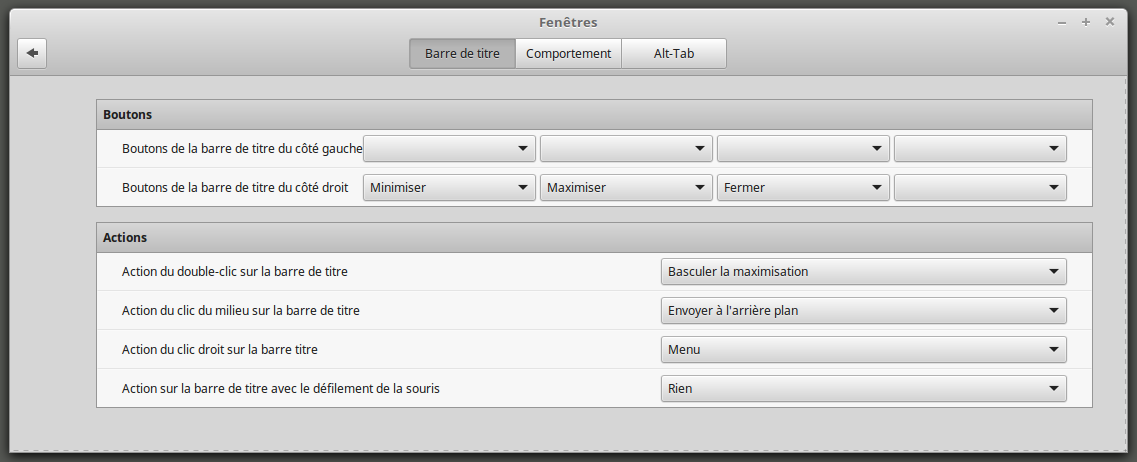Open the second left-side title bar button dropdown
The image size is (1137, 462).
626,149
